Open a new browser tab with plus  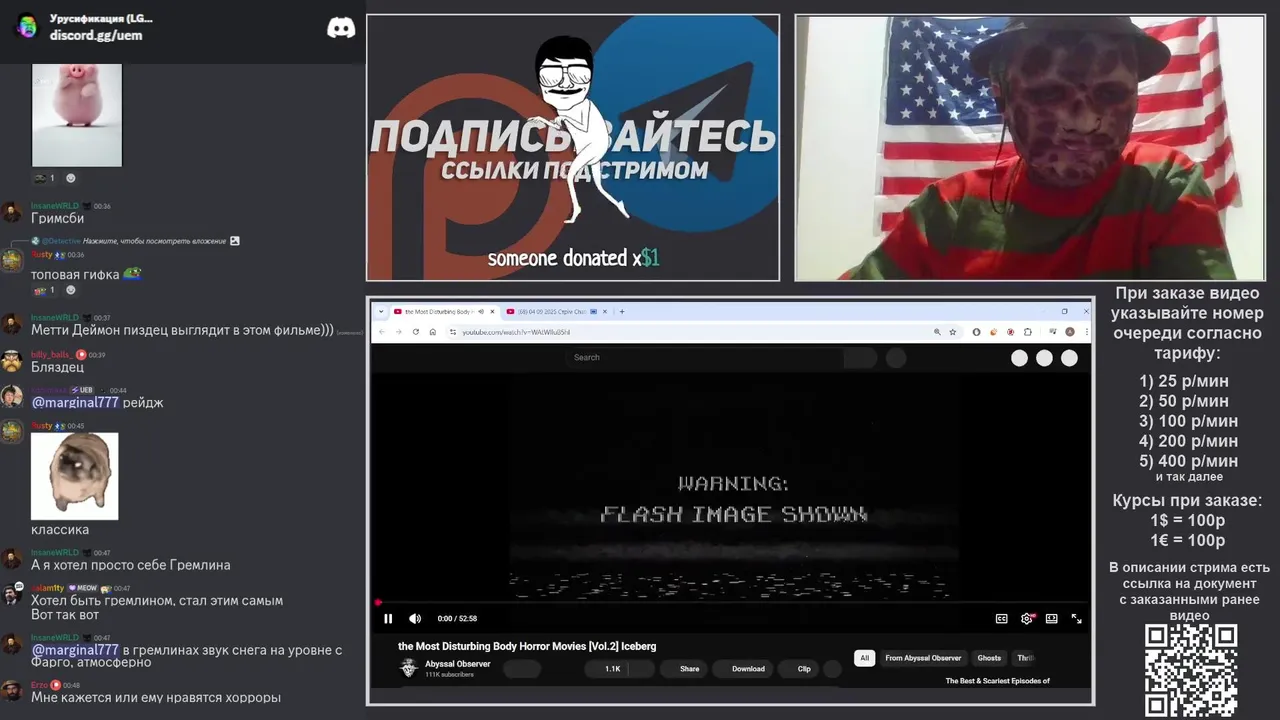pyautogui.click(x=622, y=311)
